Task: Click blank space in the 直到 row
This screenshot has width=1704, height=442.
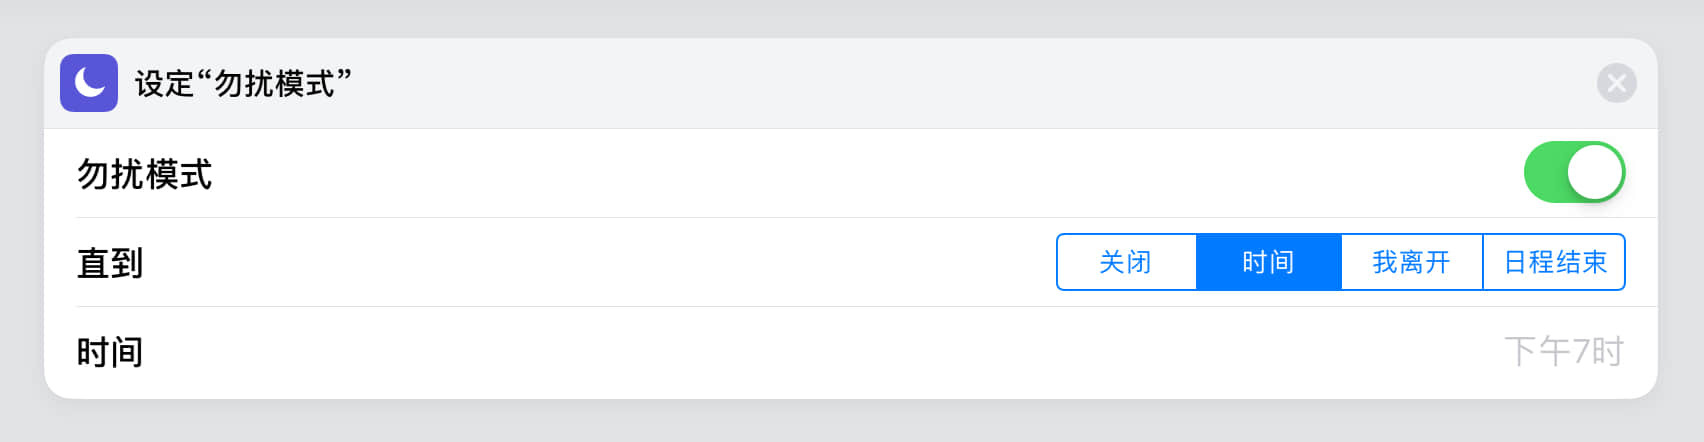Action: [600, 263]
